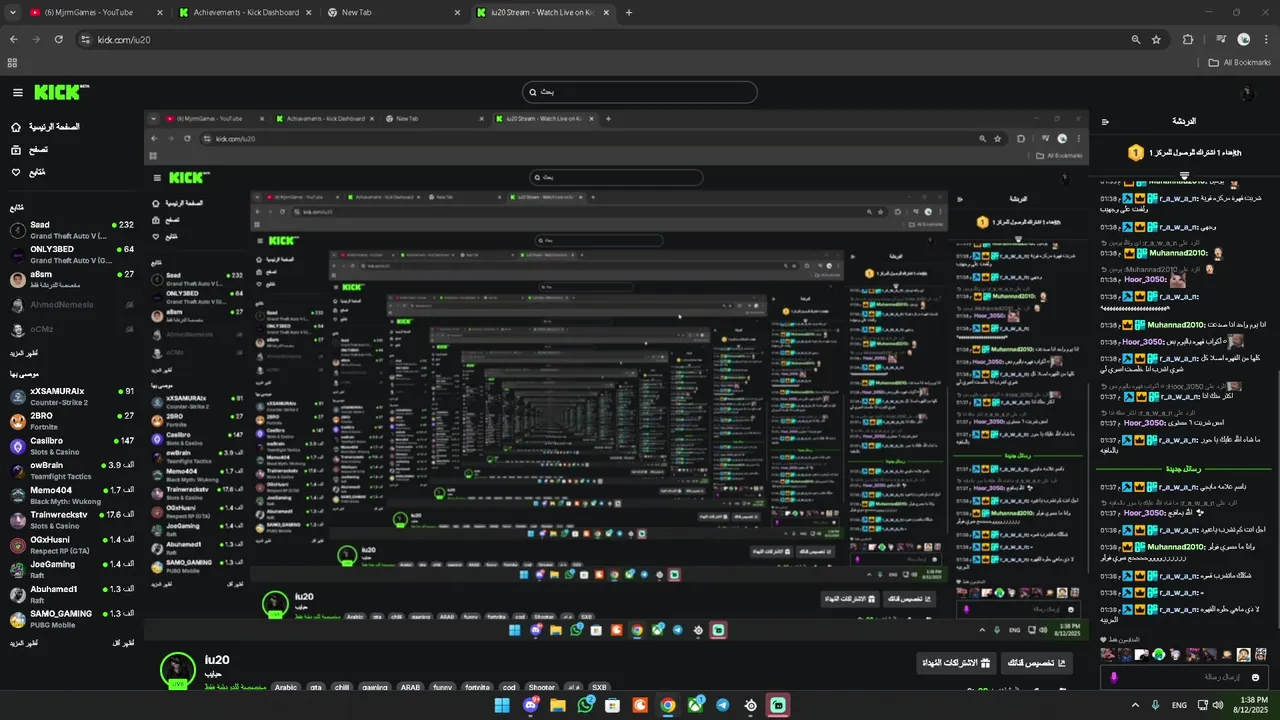
Task: Open the Browse icon in Kick sidebar
Action: click(16, 150)
